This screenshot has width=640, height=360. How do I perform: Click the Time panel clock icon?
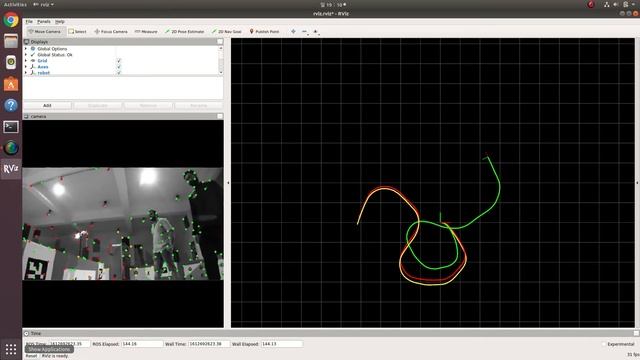coord(27,333)
